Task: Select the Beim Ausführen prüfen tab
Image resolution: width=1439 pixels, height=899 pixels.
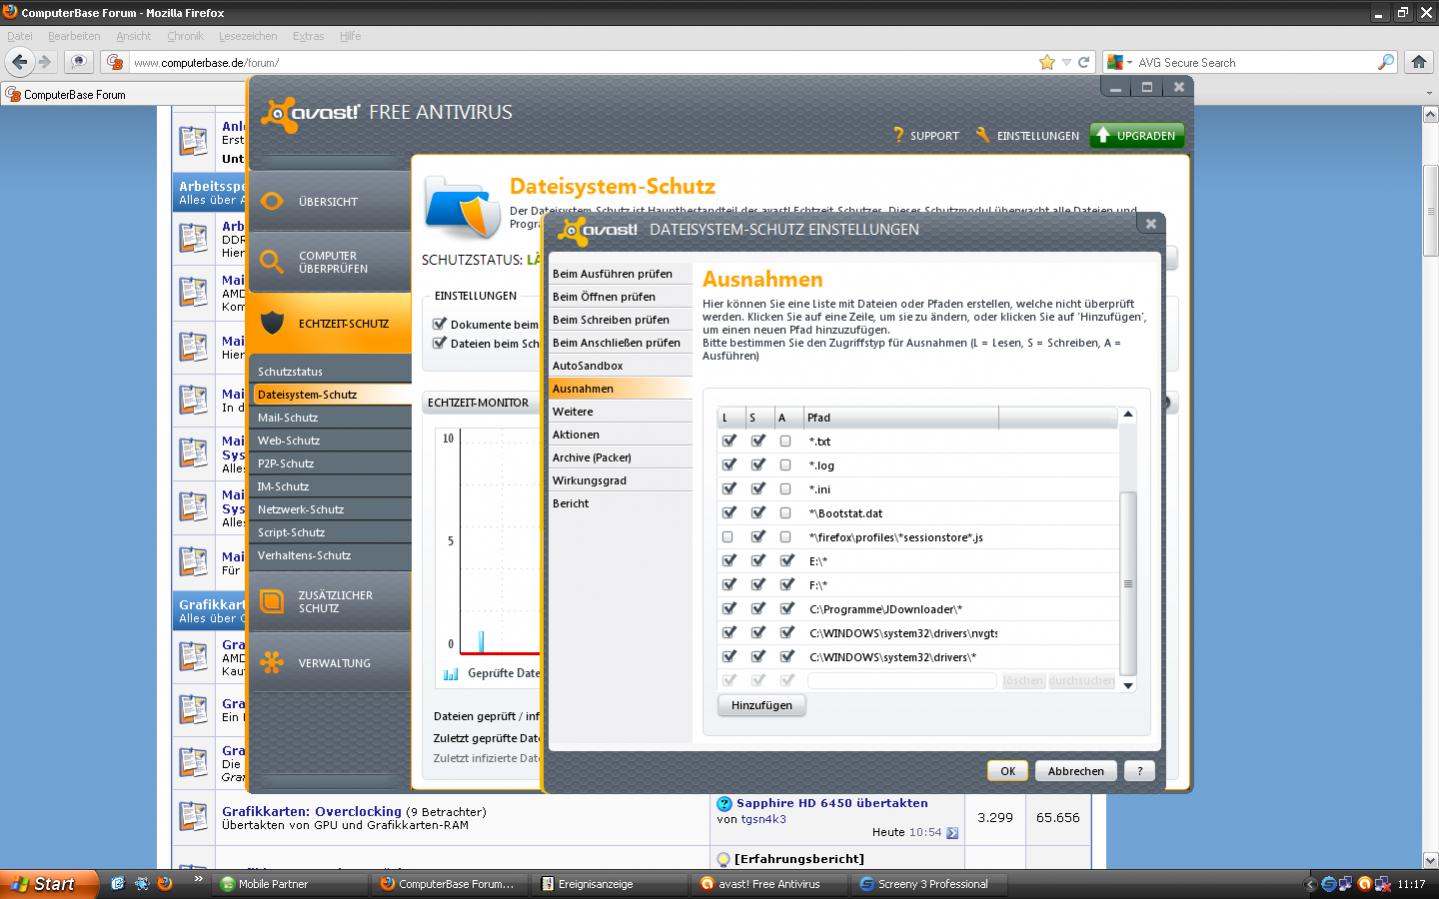Action: coord(620,273)
